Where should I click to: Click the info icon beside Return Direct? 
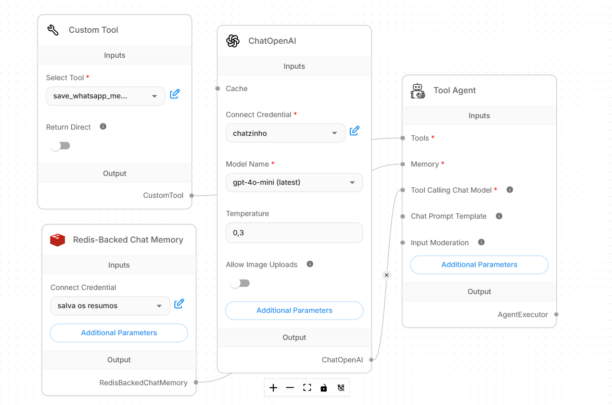[103, 127]
